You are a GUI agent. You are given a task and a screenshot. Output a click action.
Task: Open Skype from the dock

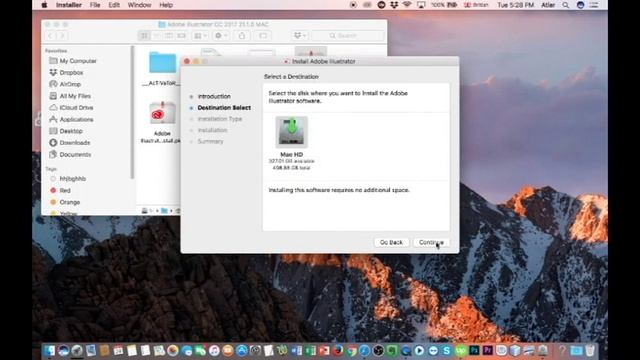click(447, 350)
